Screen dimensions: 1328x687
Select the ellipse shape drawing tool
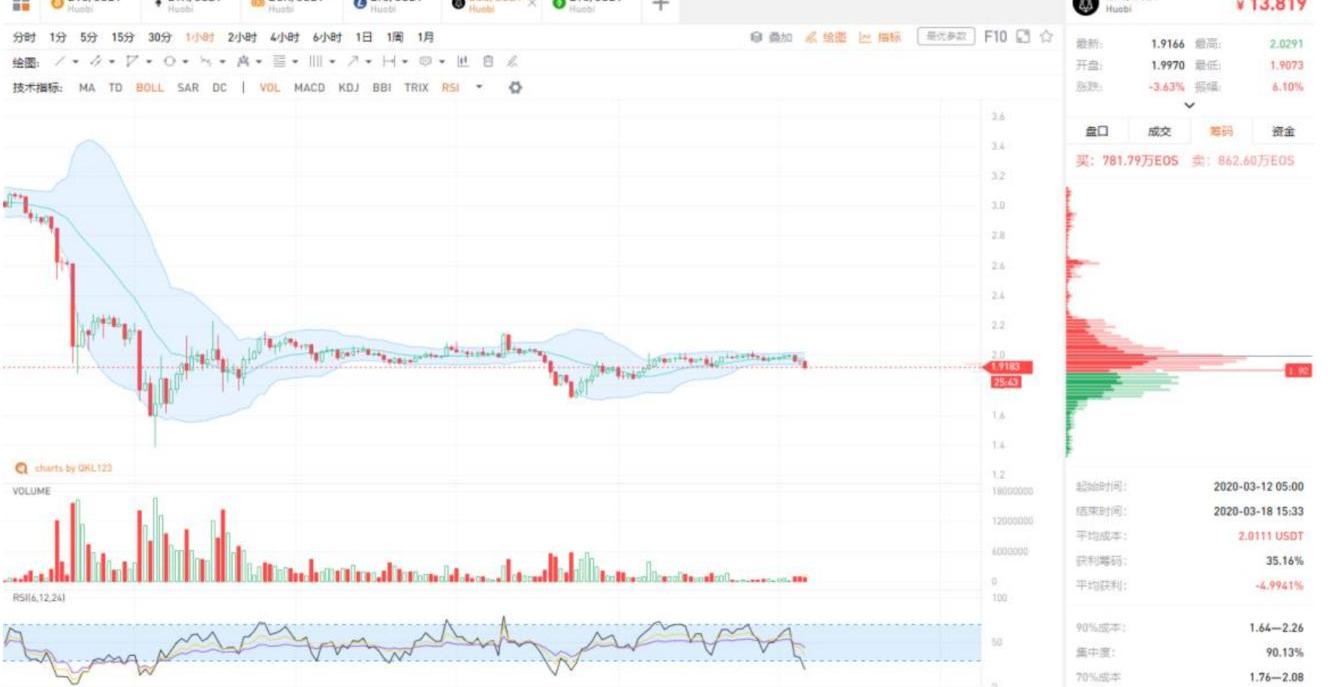click(x=170, y=62)
